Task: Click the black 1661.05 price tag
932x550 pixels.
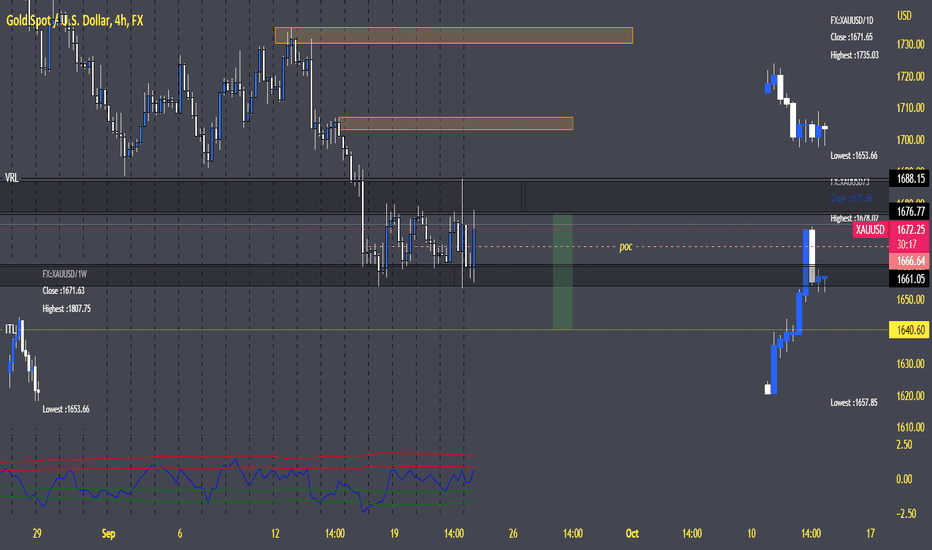Action: (x=909, y=279)
